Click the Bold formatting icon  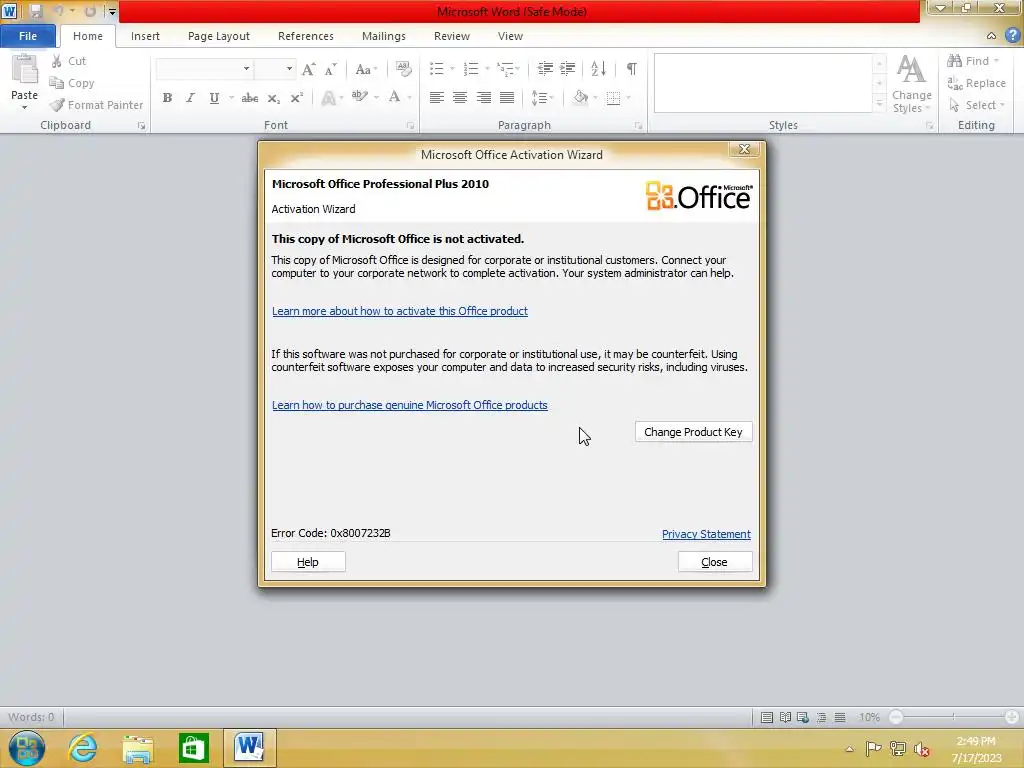(x=167, y=98)
